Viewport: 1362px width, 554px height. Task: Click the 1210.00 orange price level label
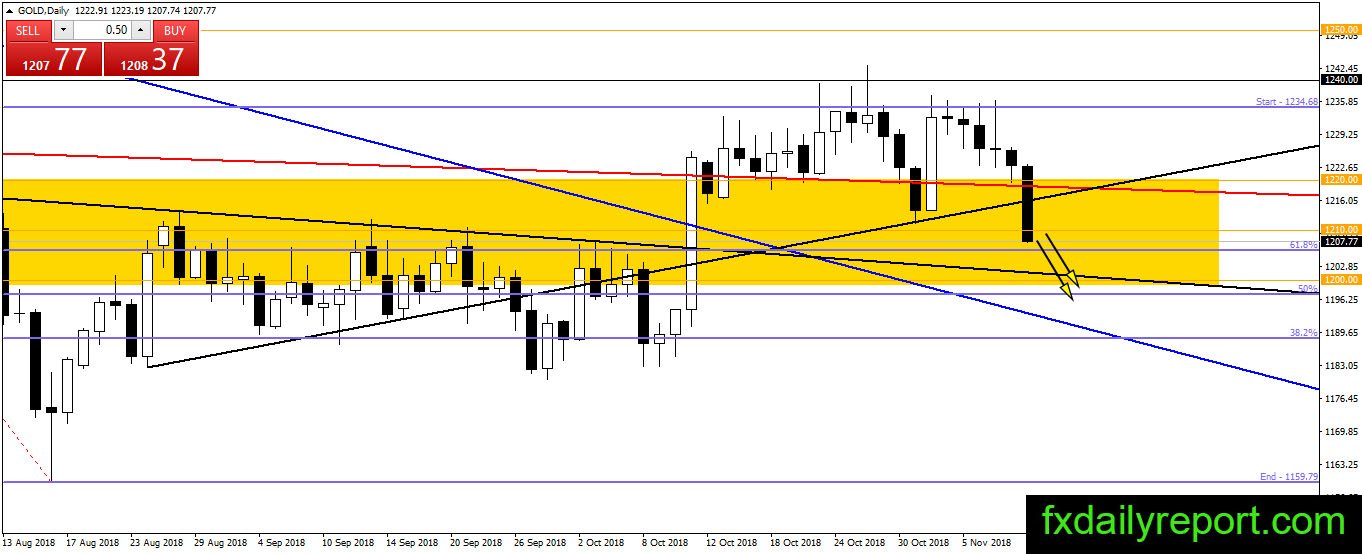[x=1339, y=230]
